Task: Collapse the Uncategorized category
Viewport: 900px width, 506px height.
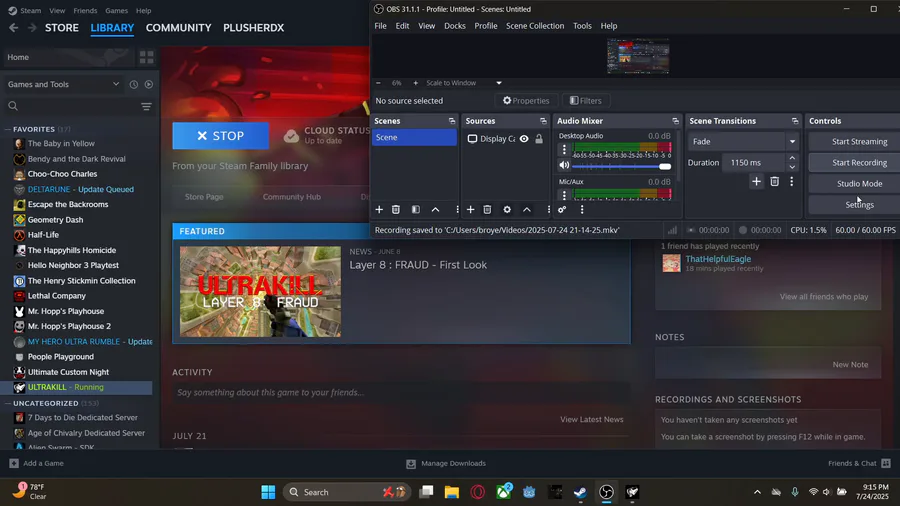Action: tap(8, 403)
